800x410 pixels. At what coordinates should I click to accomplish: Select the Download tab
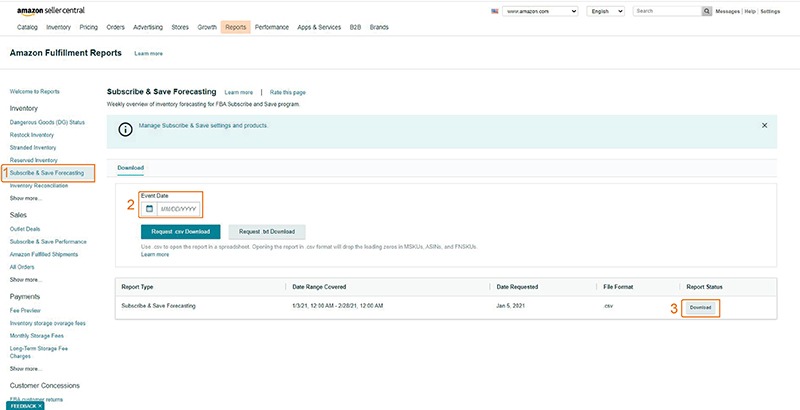pyautogui.click(x=131, y=168)
